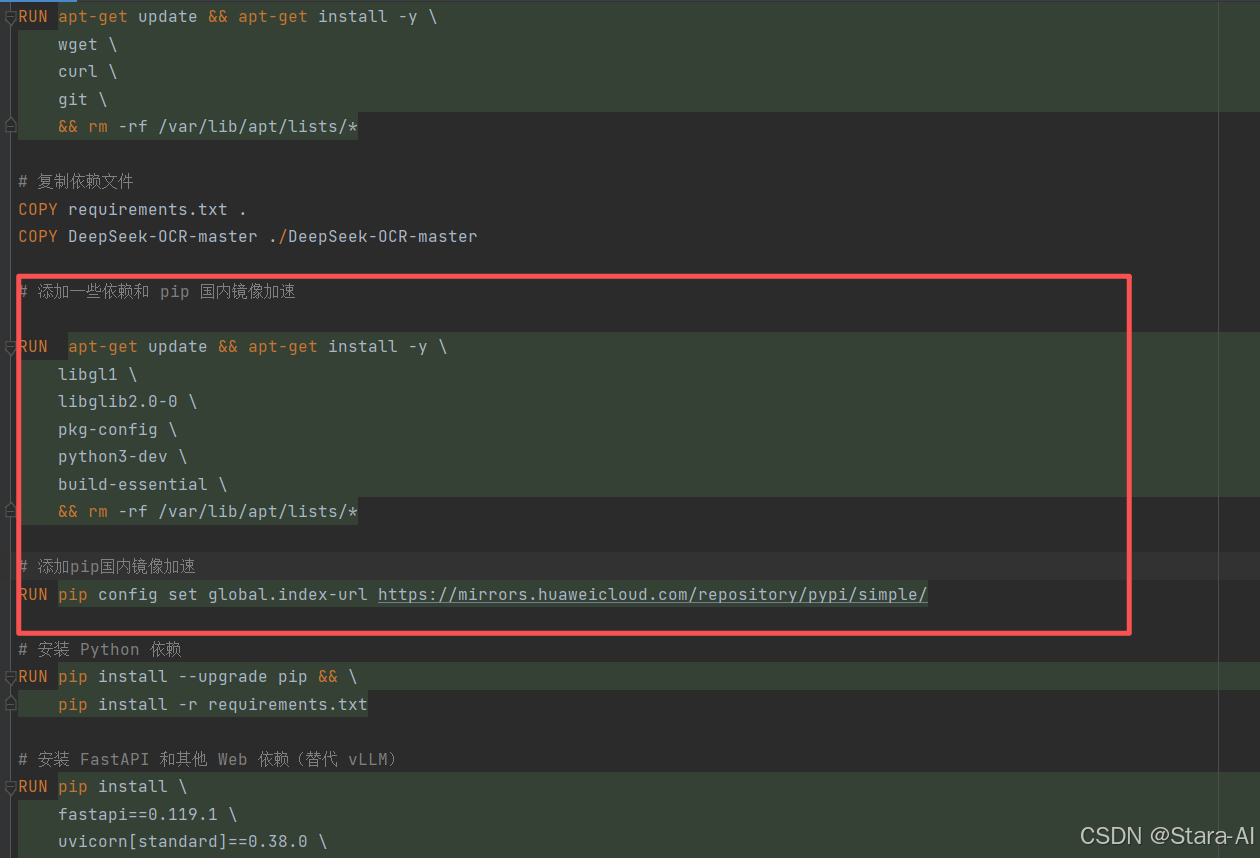Screen dimensions: 1260x858
Task: Place cursor on the git line
Action: click(x=82, y=100)
